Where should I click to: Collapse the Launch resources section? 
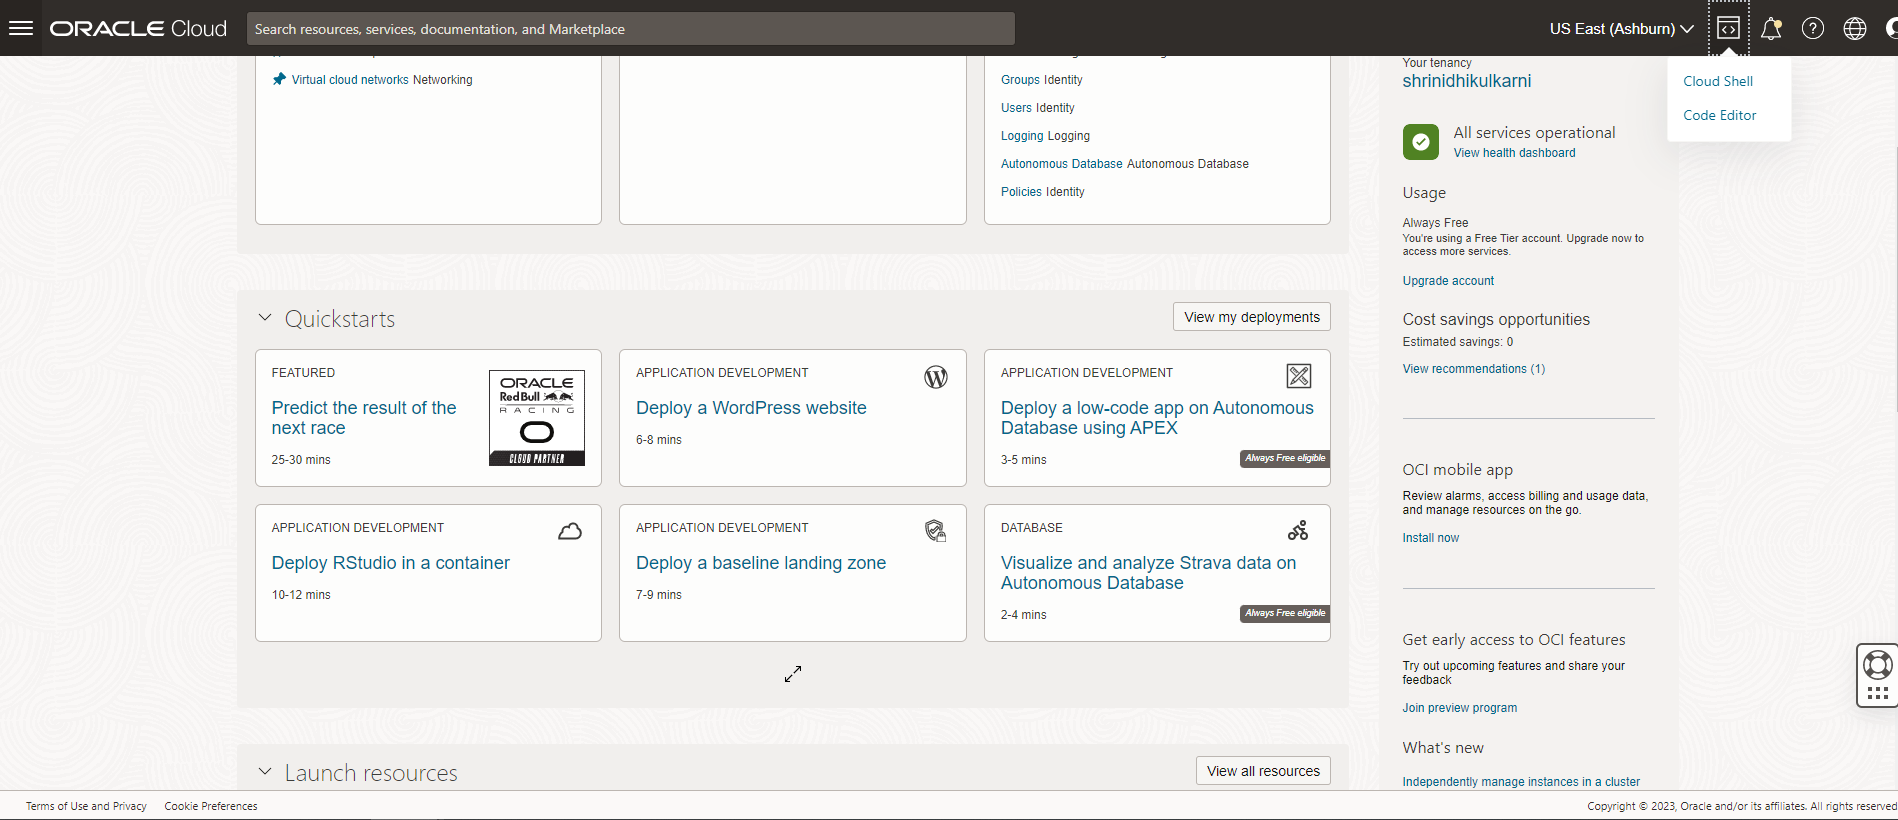click(265, 772)
